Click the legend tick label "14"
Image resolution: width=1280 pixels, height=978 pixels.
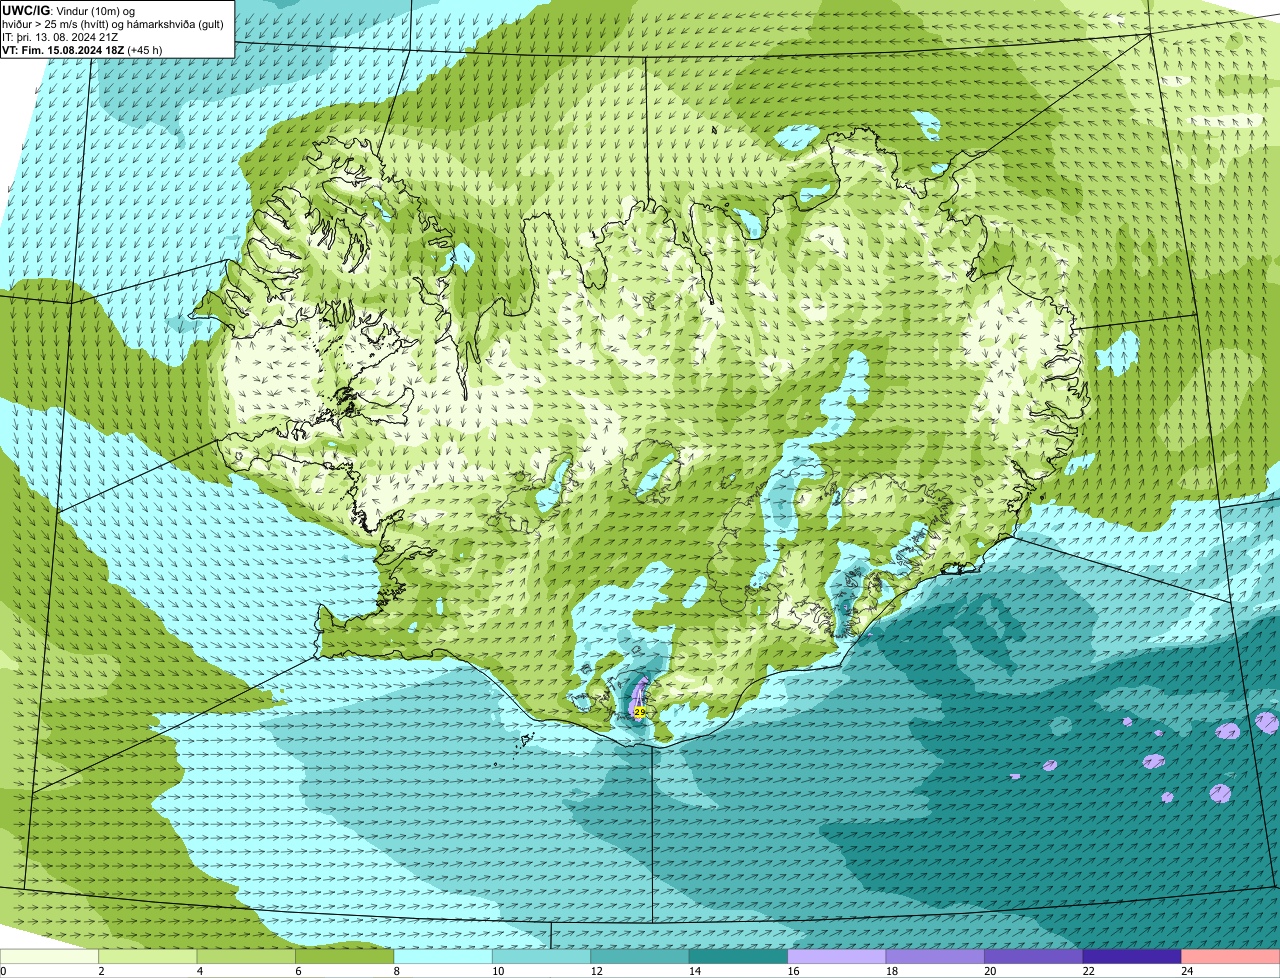(694, 971)
